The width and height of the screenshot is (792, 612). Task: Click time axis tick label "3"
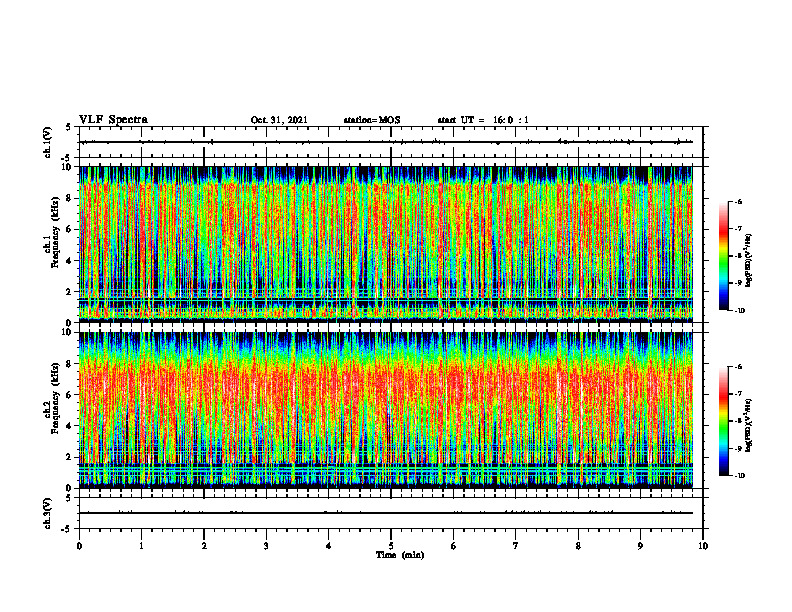pos(266,546)
